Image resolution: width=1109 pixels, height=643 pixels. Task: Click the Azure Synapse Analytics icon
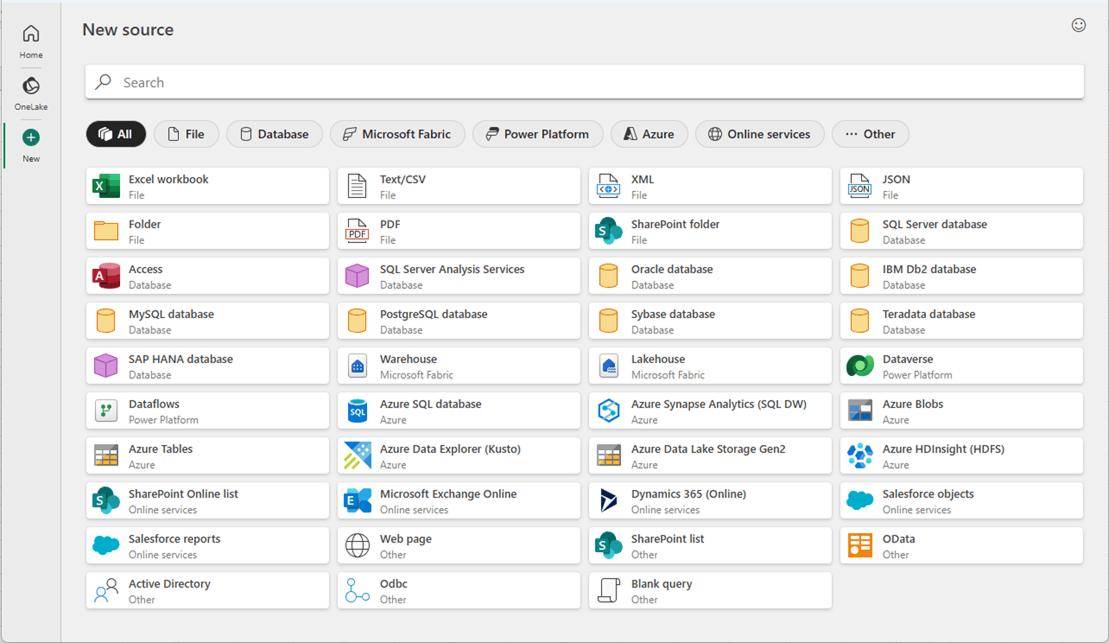(608, 410)
